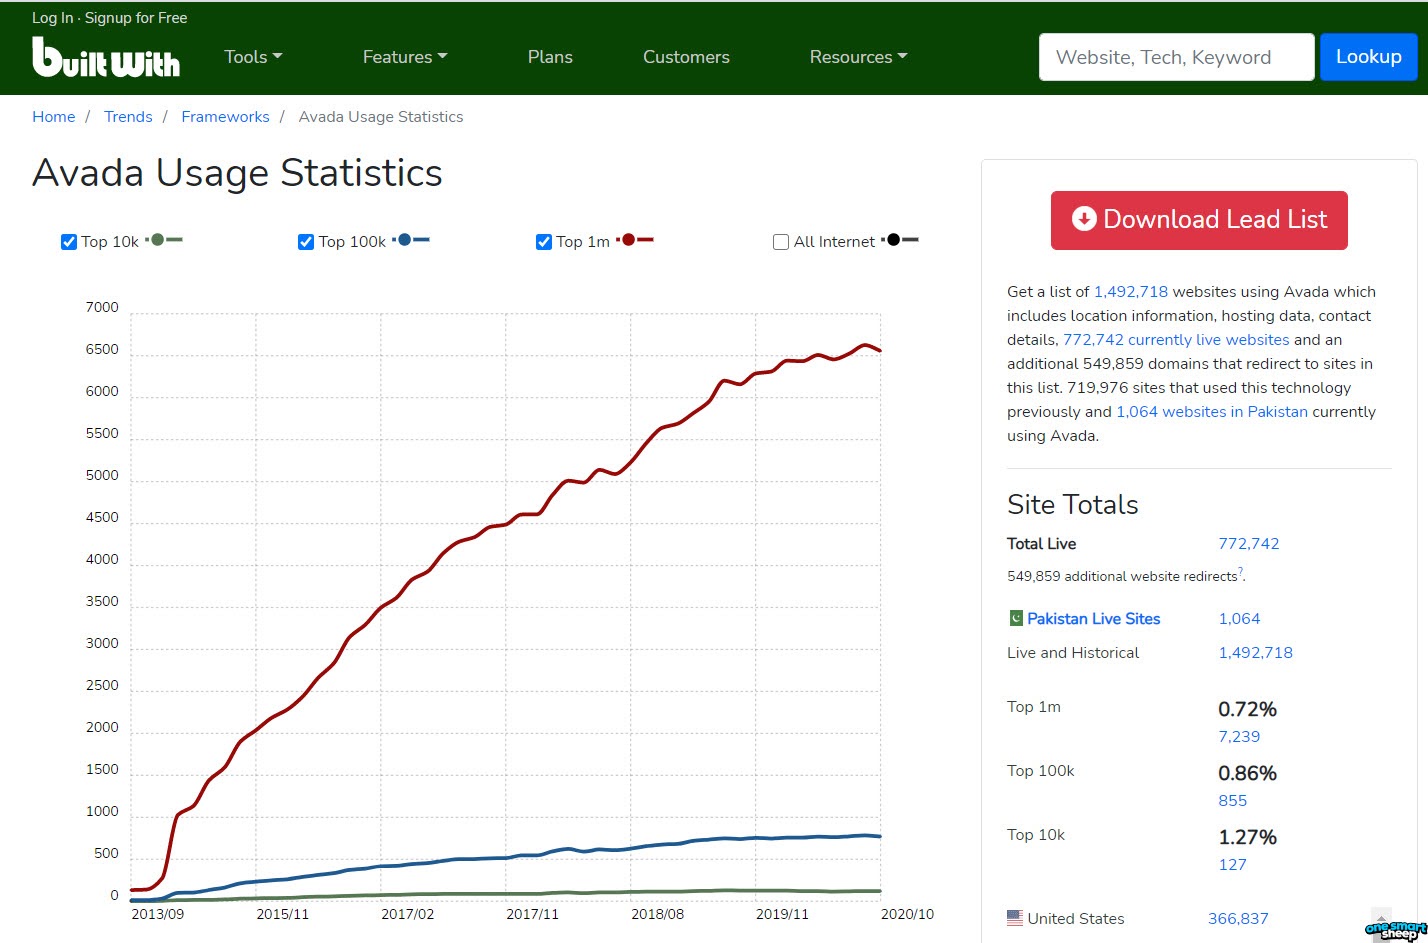Uncheck the Top 1m checkbox
The height and width of the screenshot is (943, 1428).
(544, 242)
